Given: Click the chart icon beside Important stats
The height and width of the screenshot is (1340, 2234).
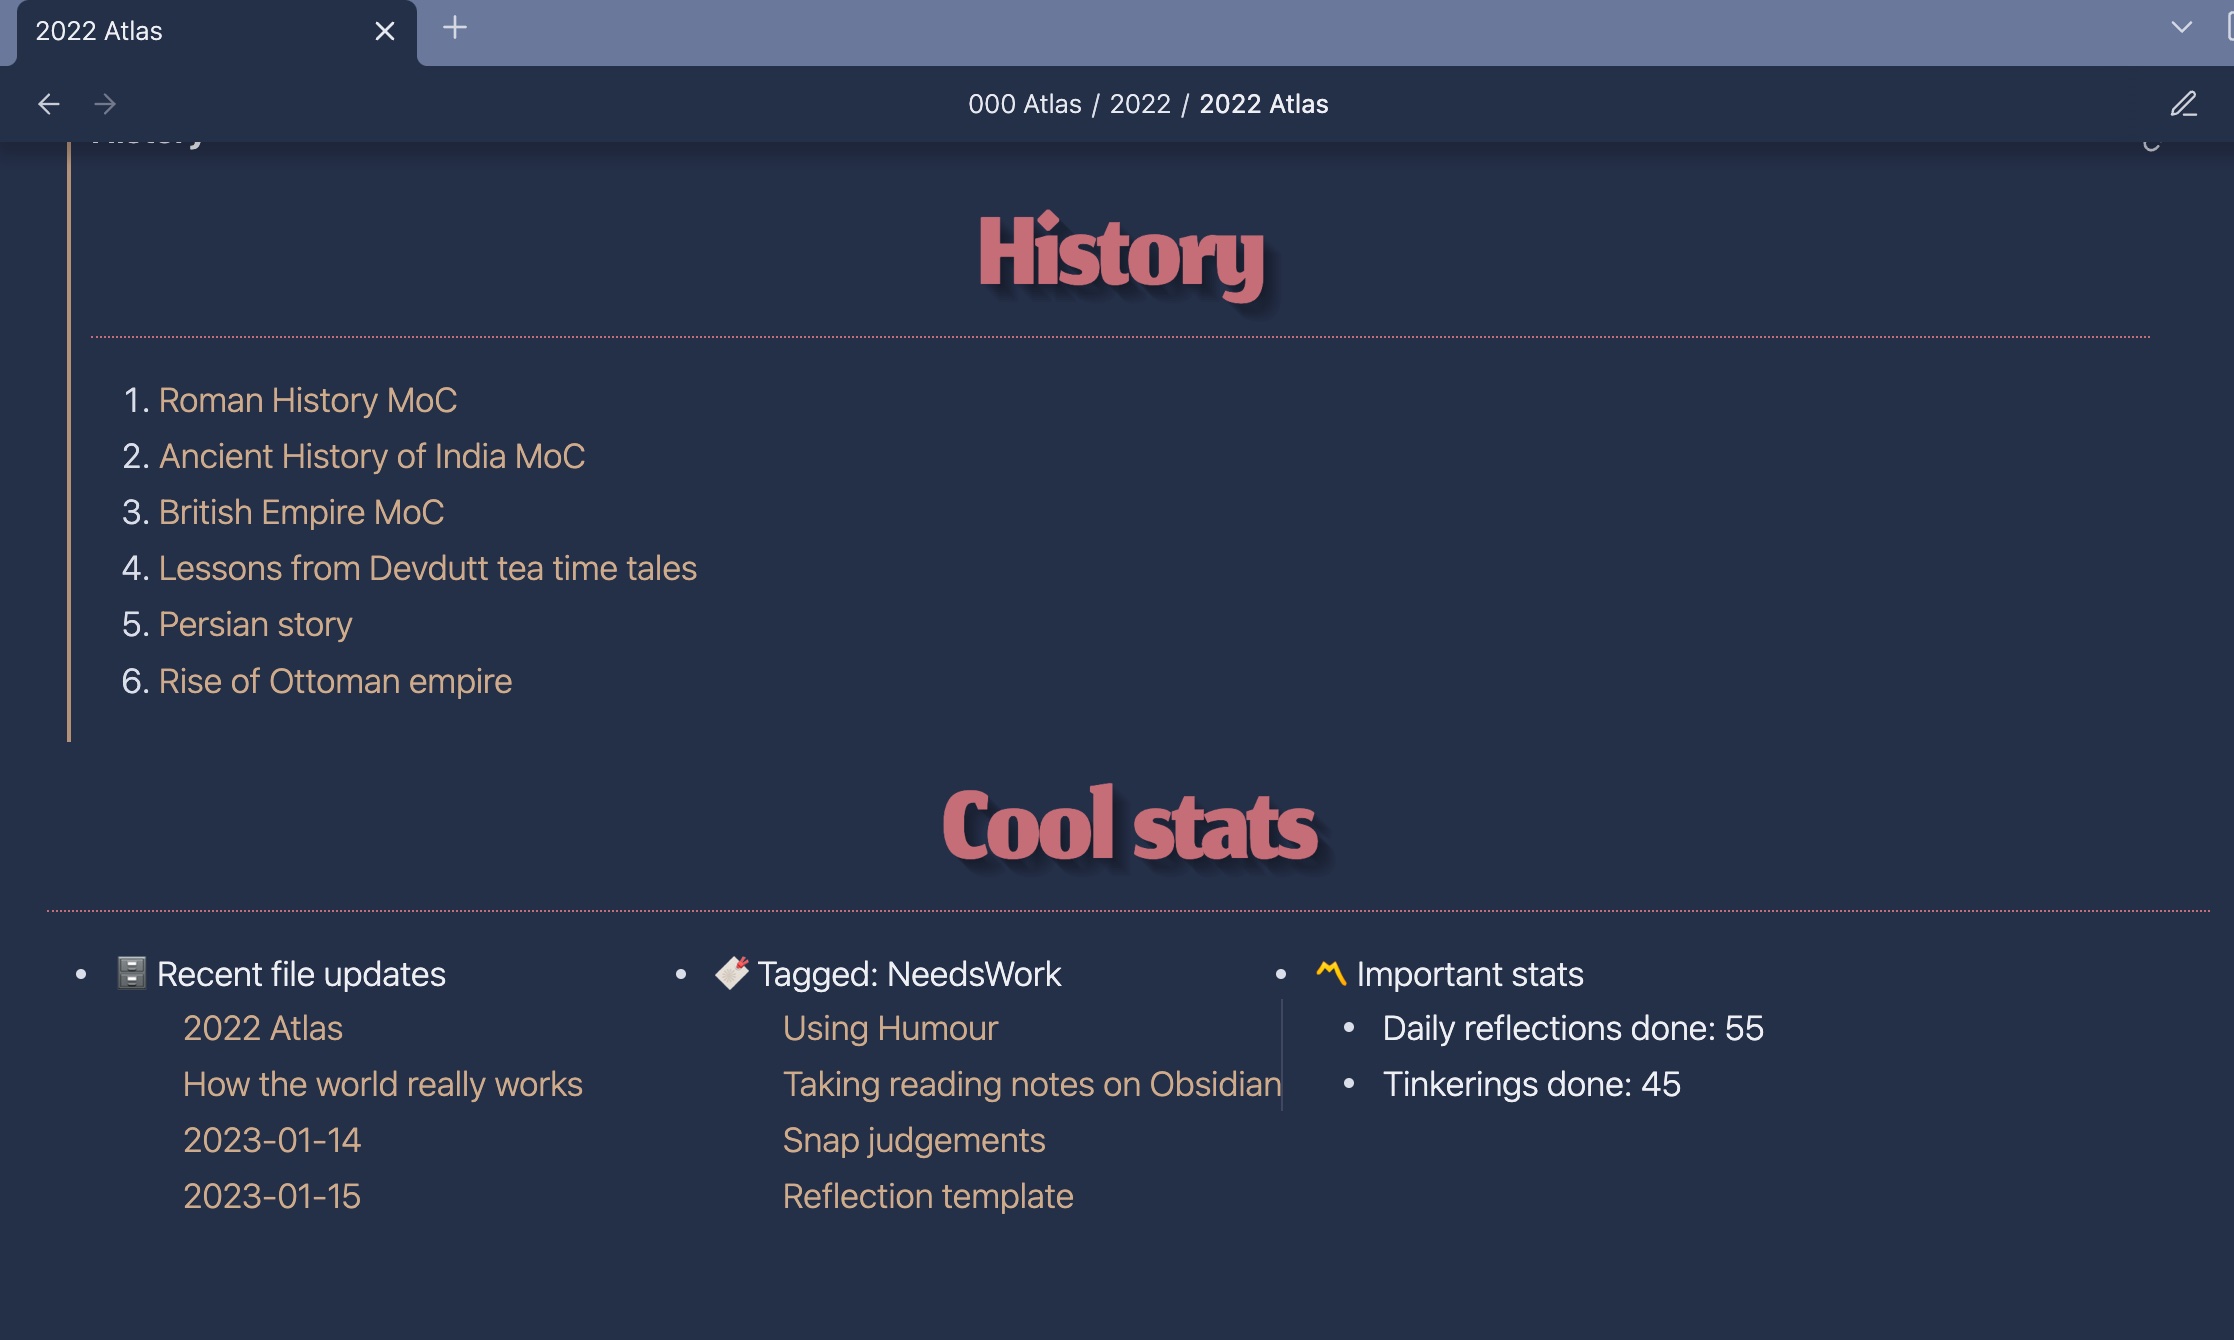Looking at the screenshot, I should click(1331, 972).
